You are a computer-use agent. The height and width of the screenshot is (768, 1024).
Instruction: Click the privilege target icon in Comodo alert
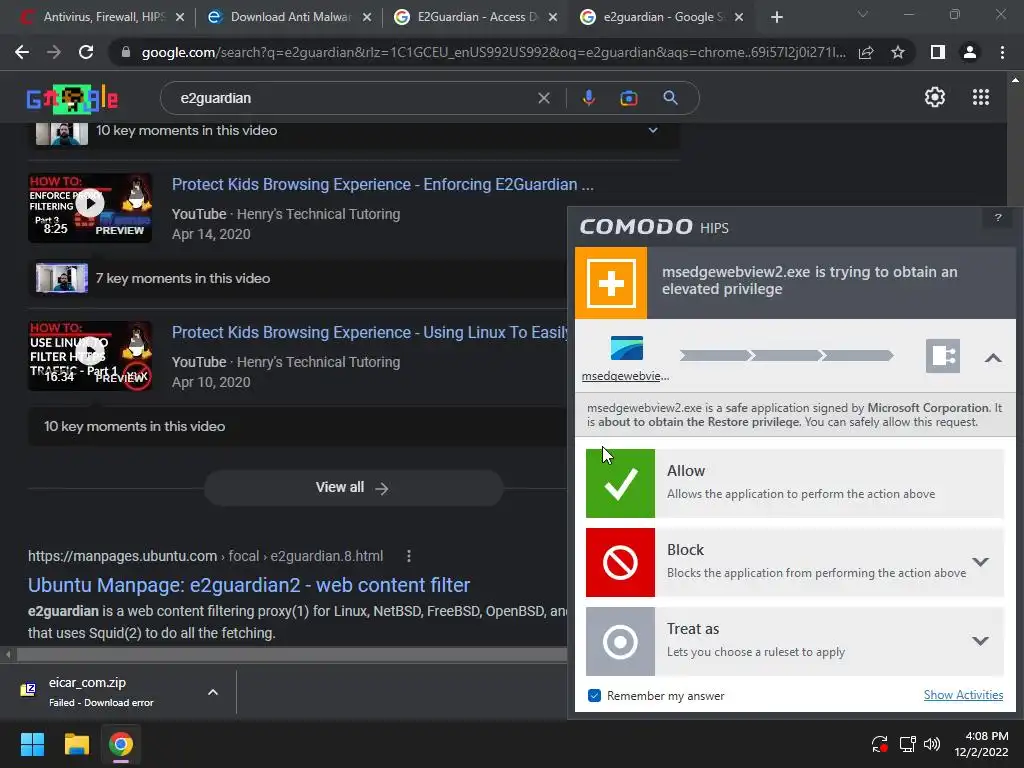pyautogui.click(x=942, y=356)
